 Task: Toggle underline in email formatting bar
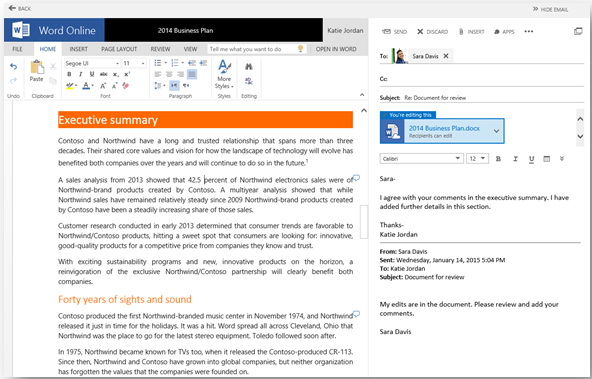point(531,159)
